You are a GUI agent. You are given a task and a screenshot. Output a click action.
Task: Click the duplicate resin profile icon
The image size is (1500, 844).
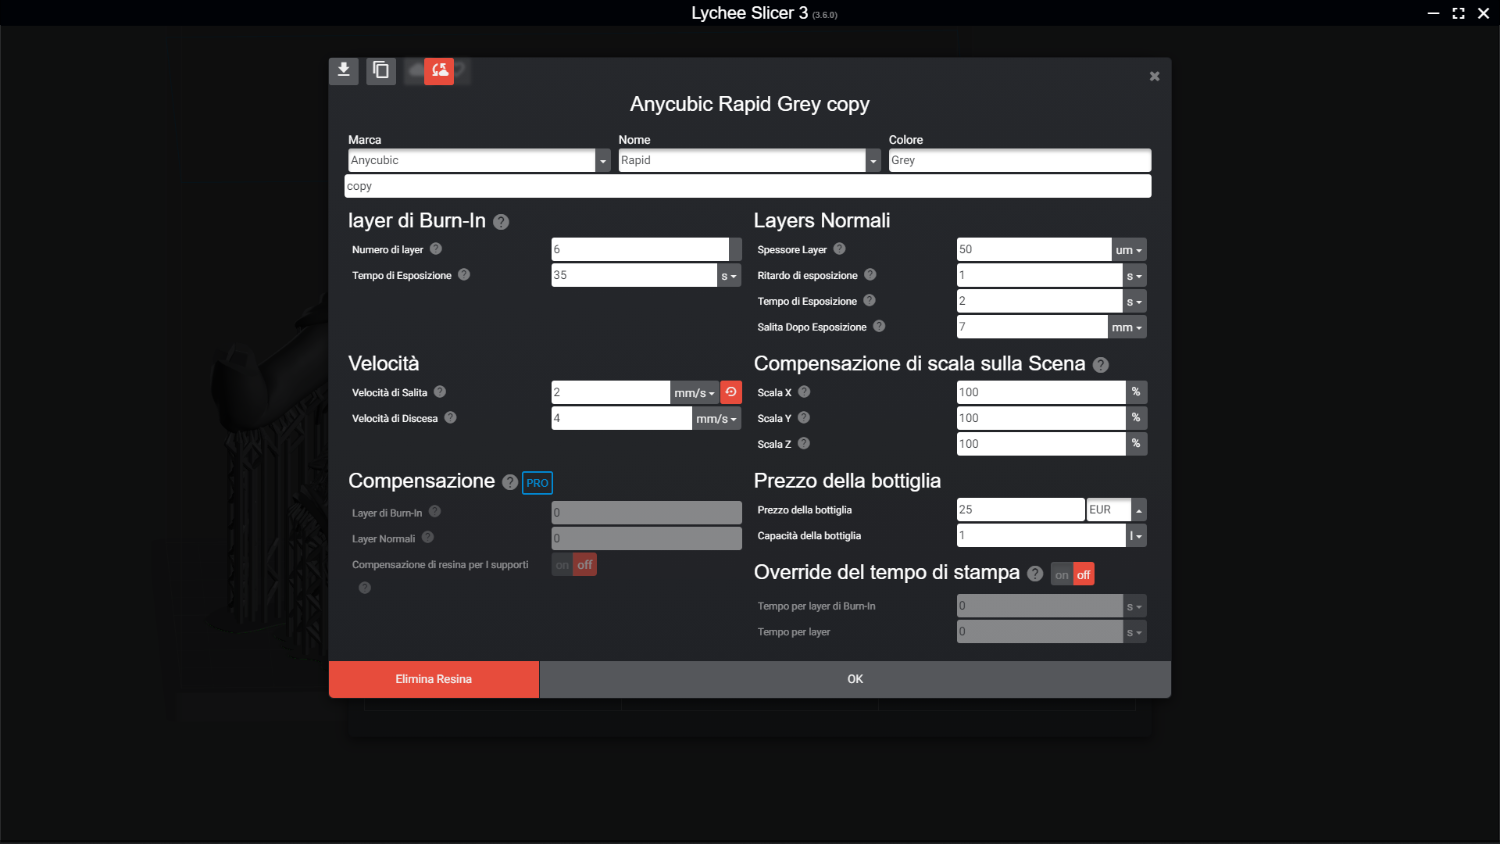click(381, 70)
